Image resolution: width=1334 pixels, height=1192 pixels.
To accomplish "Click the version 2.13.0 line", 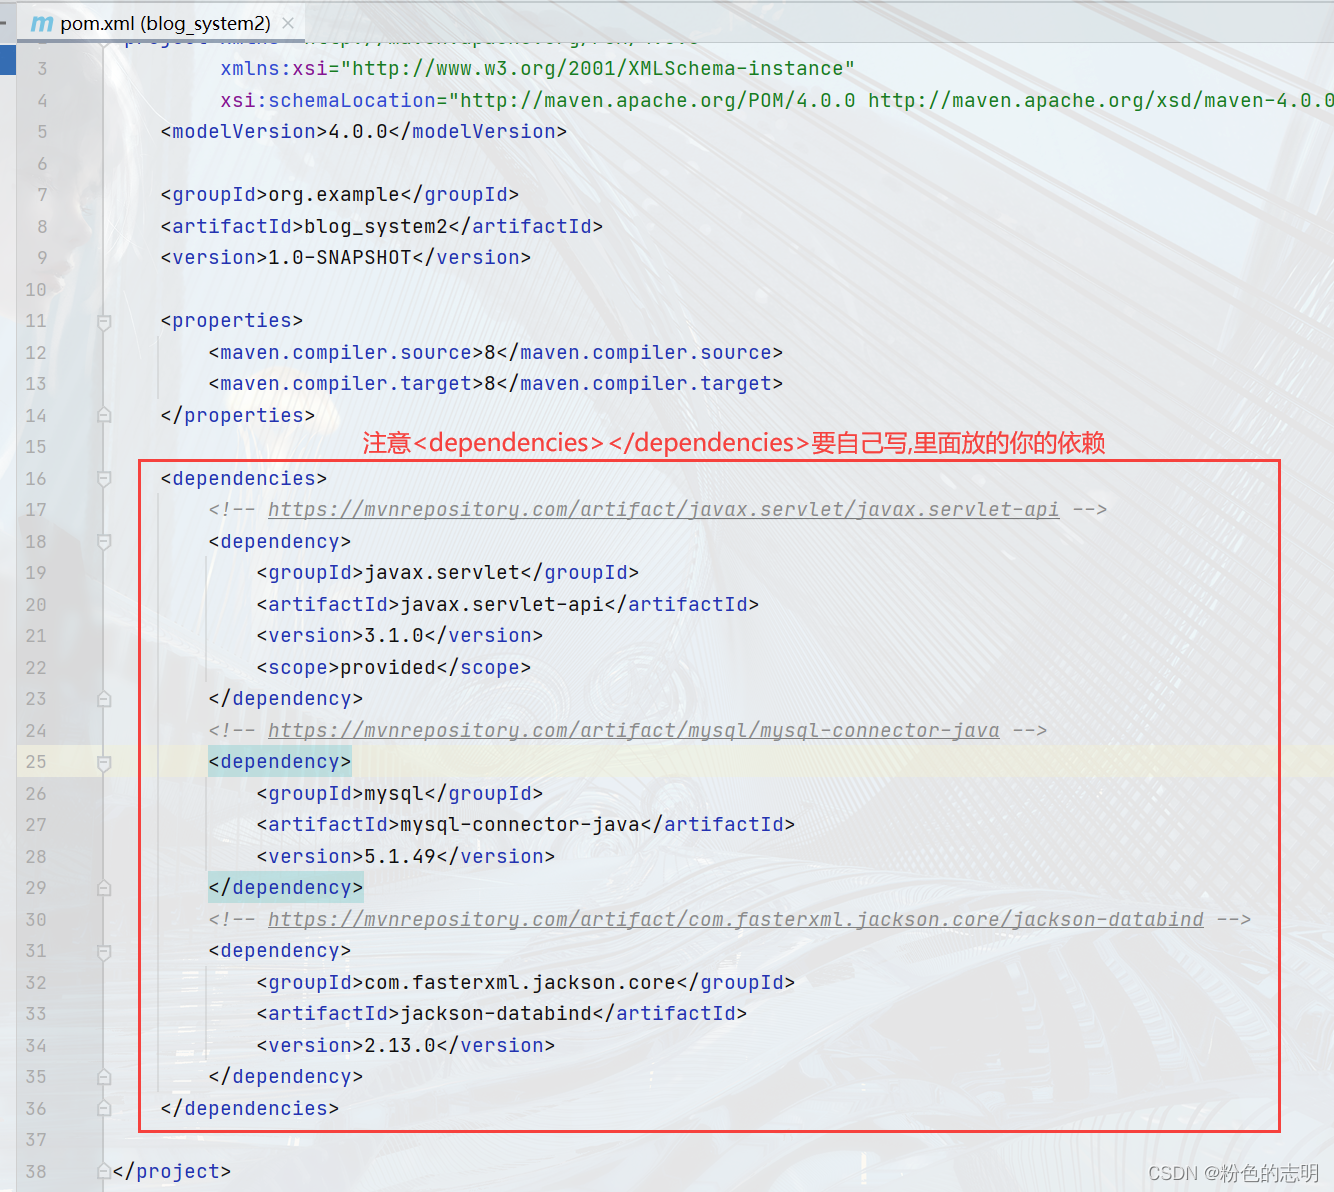I will pyautogui.click(x=406, y=1046).
